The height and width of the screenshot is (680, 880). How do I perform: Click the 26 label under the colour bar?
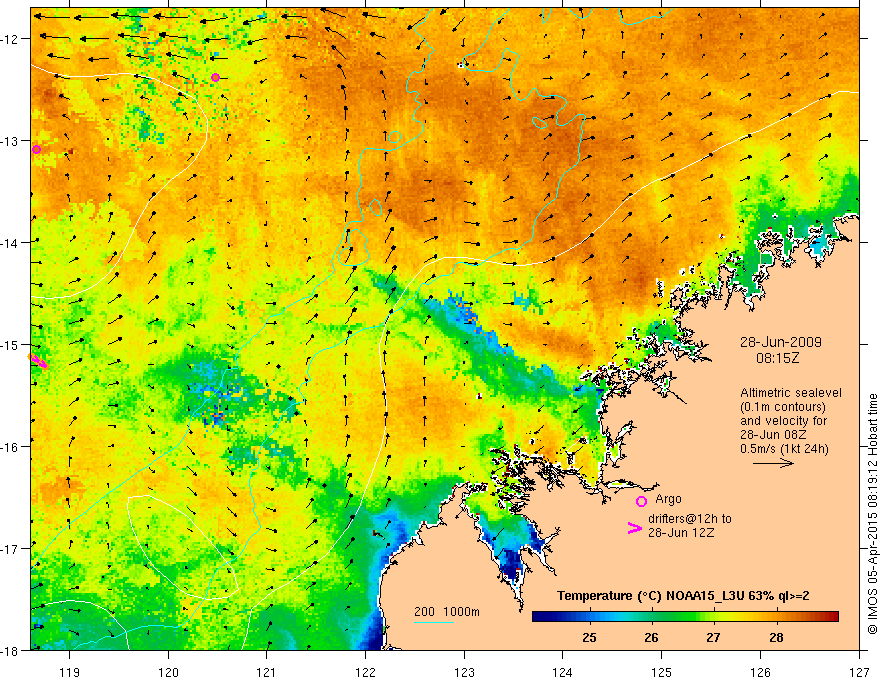point(651,638)
